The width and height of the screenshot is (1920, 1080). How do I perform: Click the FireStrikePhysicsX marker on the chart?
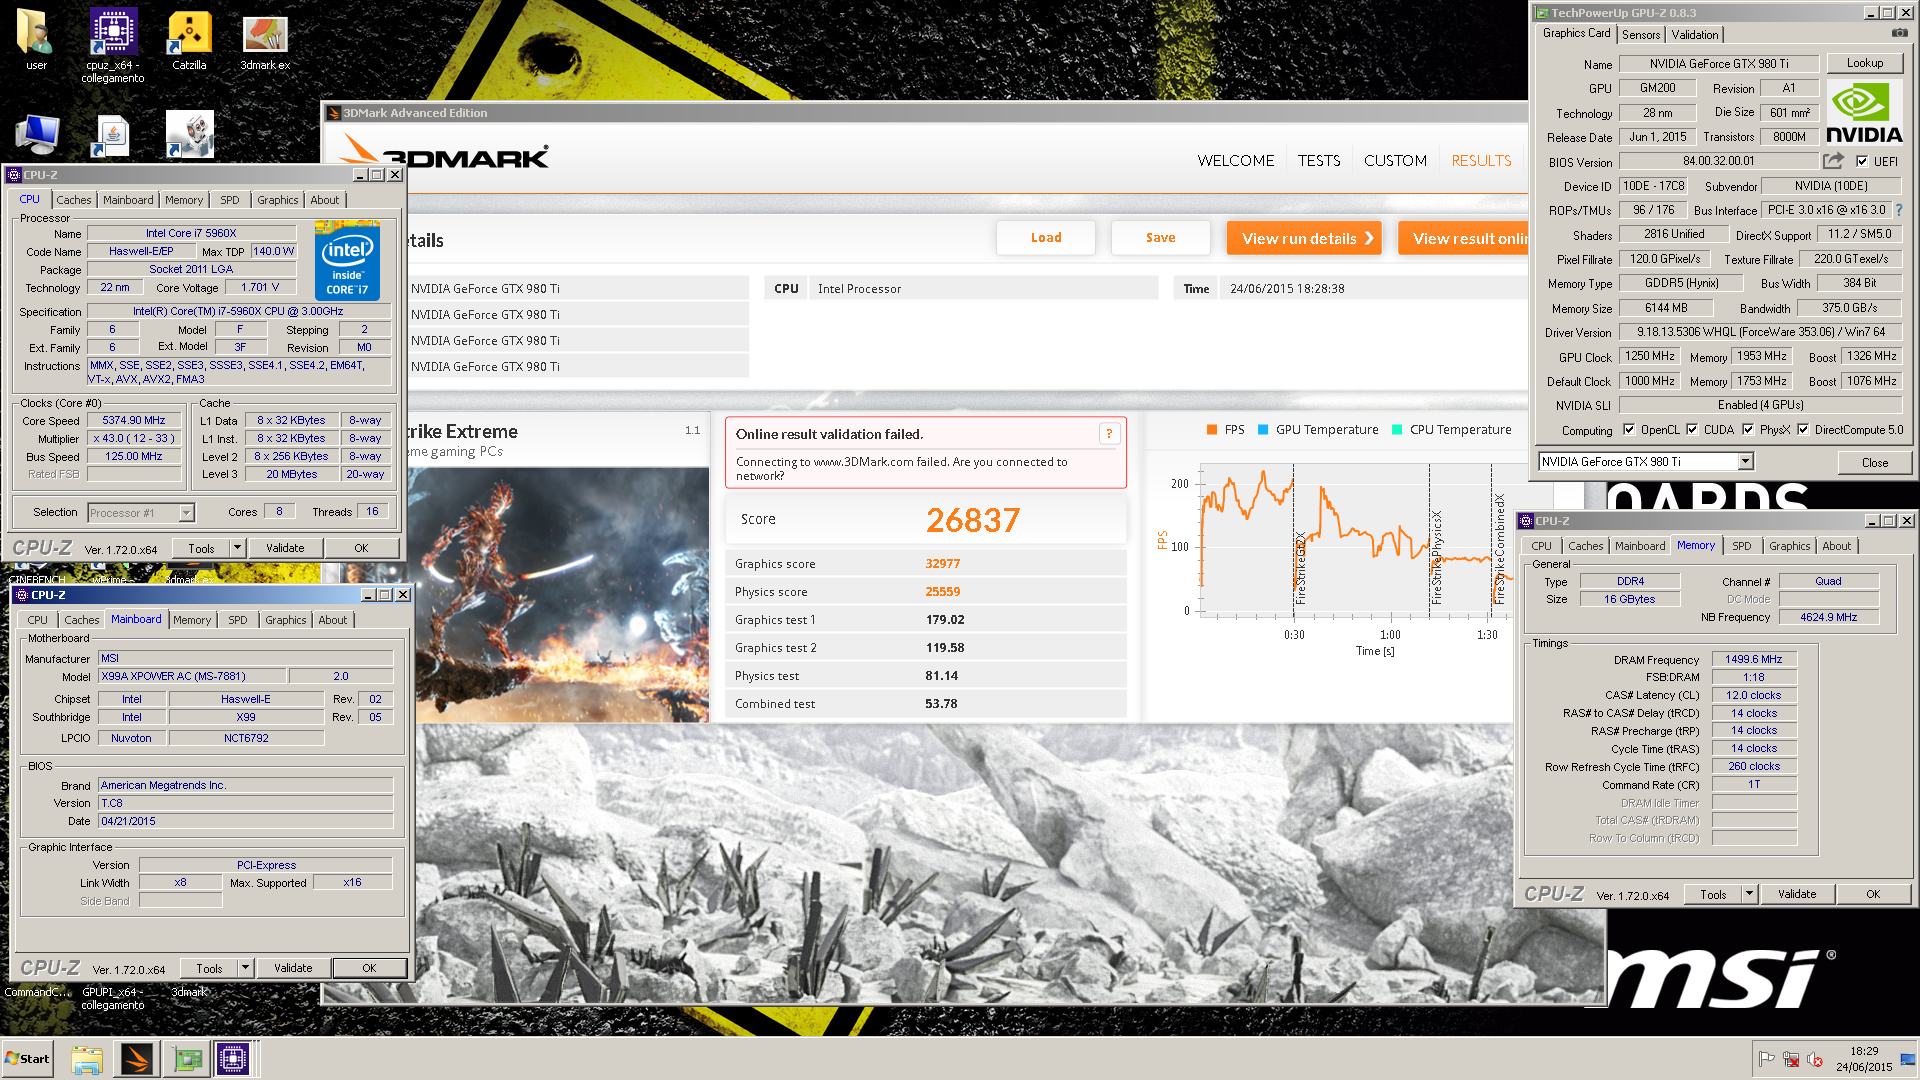(x=1437, y=557)
